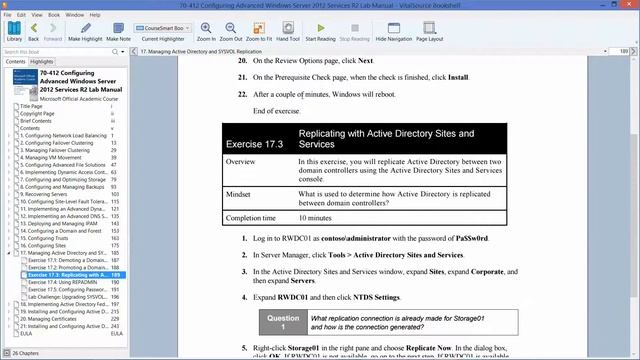Click the page icon beside 12. Implementing an Advanced DNS

[x=16, y=216]
